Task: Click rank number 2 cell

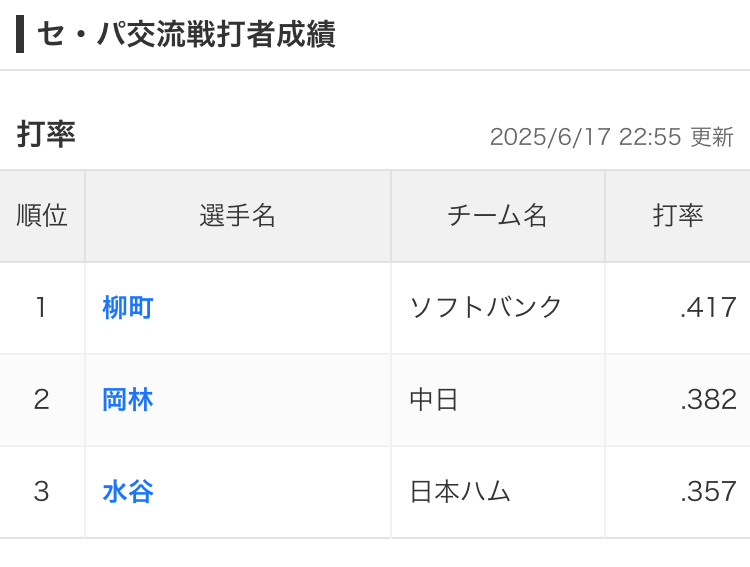Action: pos(41,400)
